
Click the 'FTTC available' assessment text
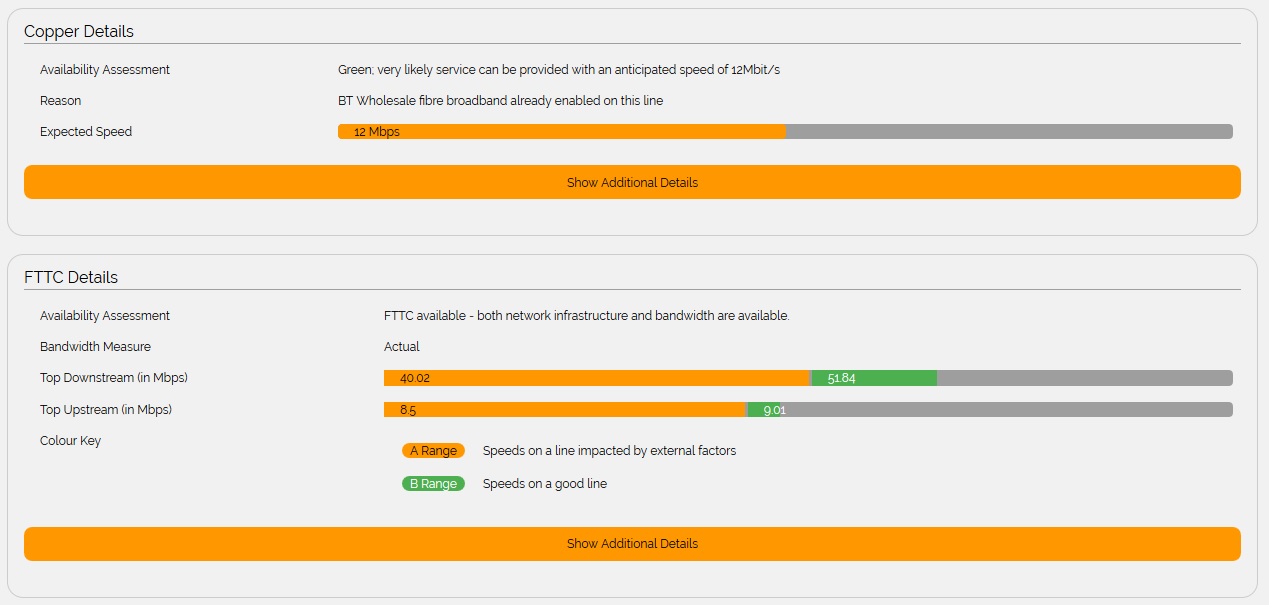[x=586, y=316]
